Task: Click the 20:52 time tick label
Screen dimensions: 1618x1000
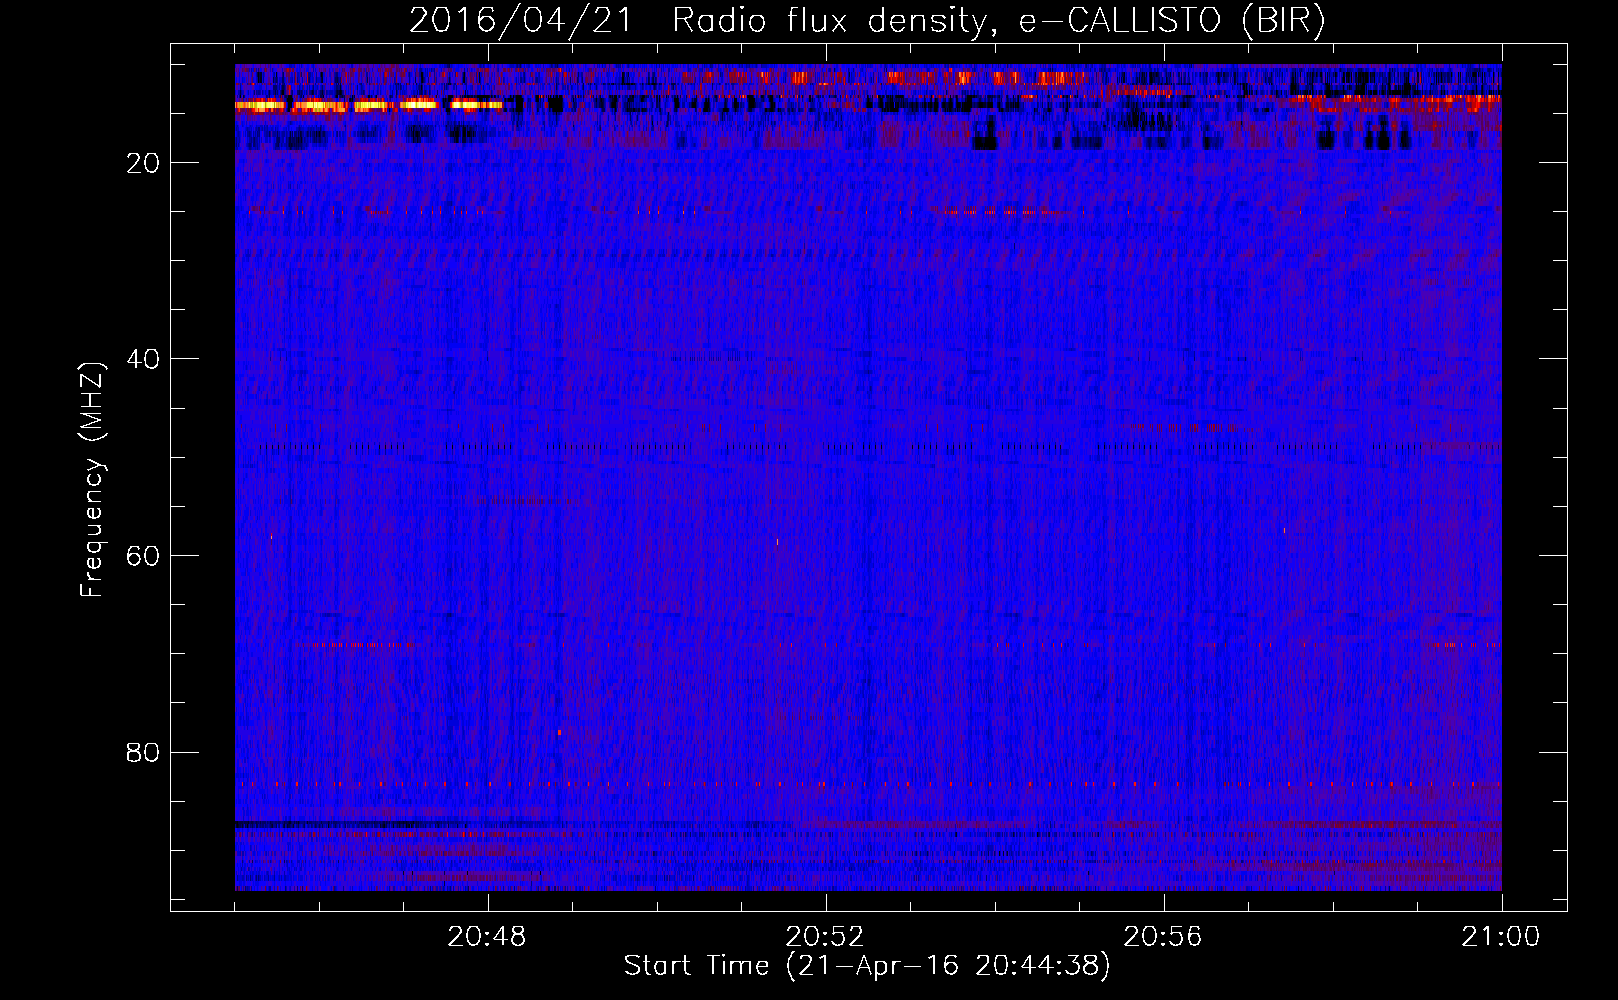Action: [825, 937]
